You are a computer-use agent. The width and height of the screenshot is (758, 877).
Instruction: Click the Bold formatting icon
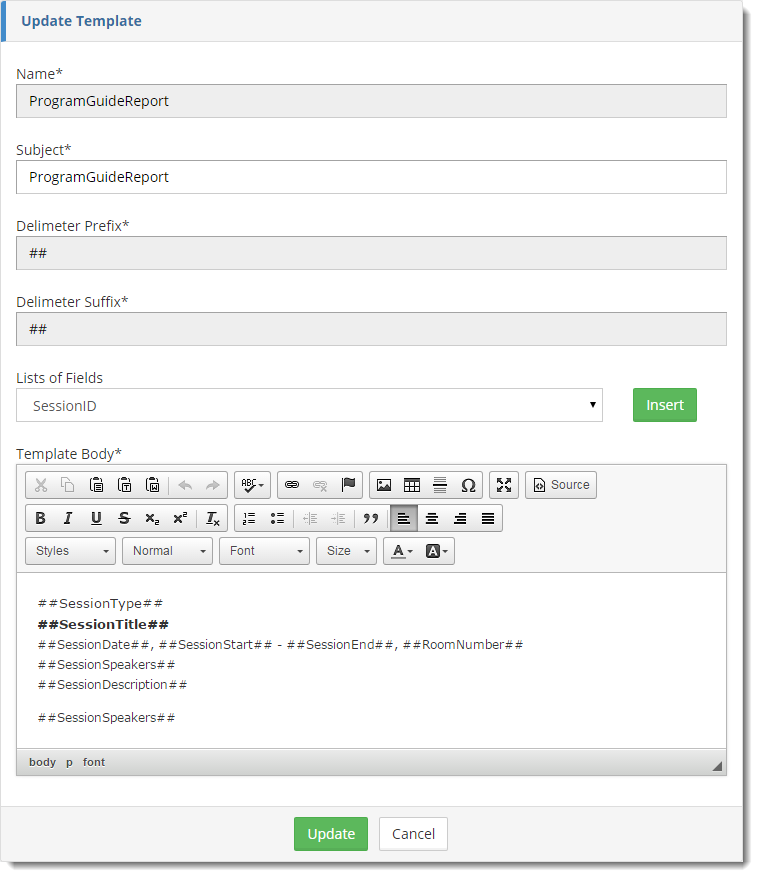pos(40,518)
